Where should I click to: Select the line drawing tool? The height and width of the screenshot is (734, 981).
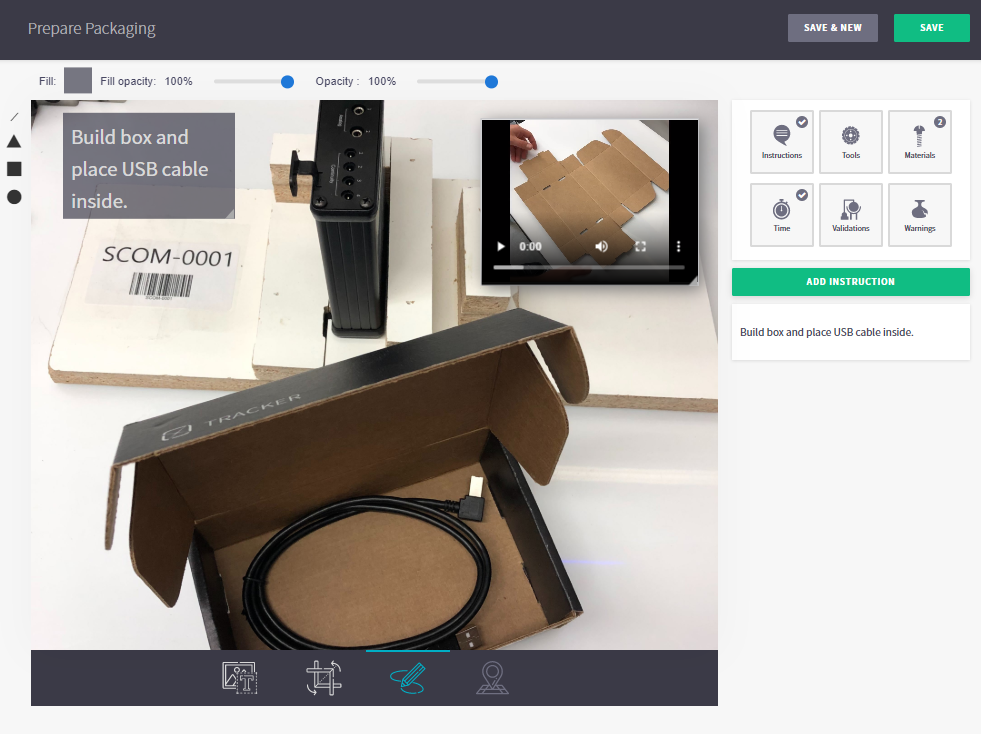tap(13, 115)
